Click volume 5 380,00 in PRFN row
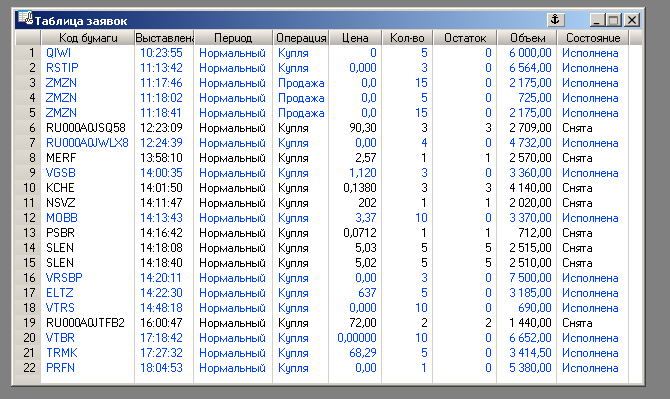This screenshot has height=399, width=670. pyautogui.click(x=530, y=368)
